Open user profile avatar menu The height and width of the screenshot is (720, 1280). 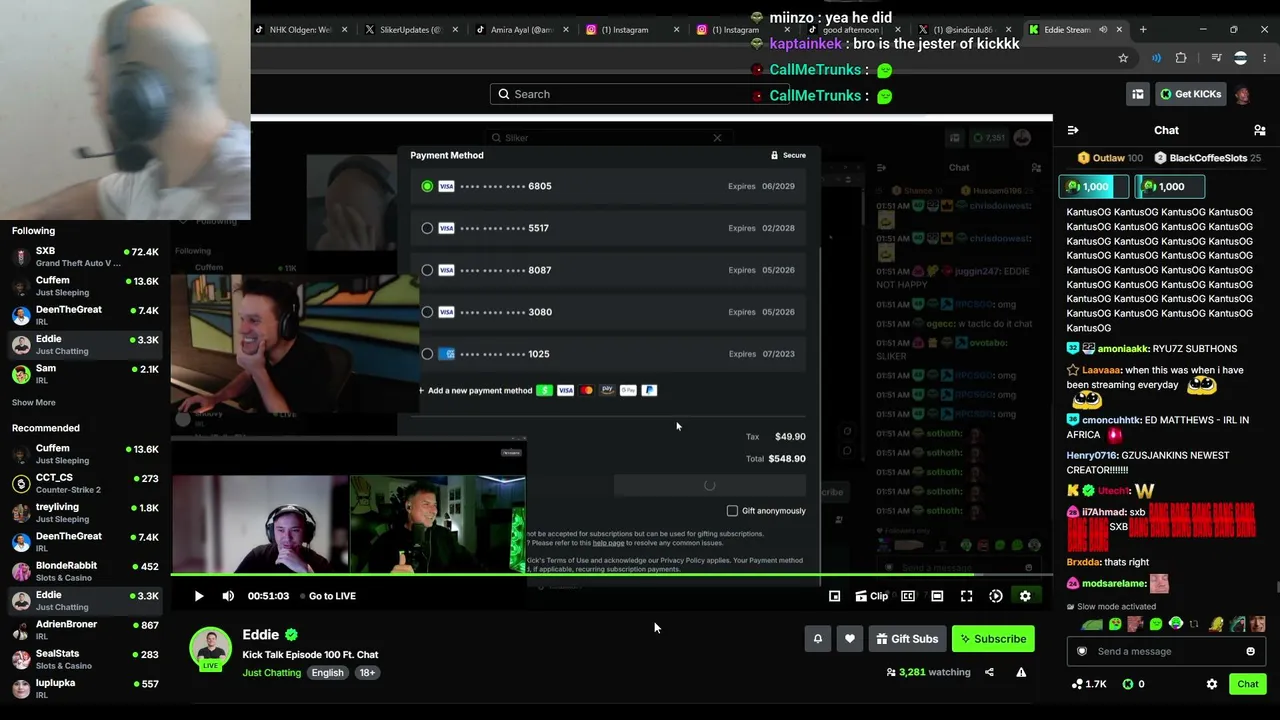(x=1243, y=95)
